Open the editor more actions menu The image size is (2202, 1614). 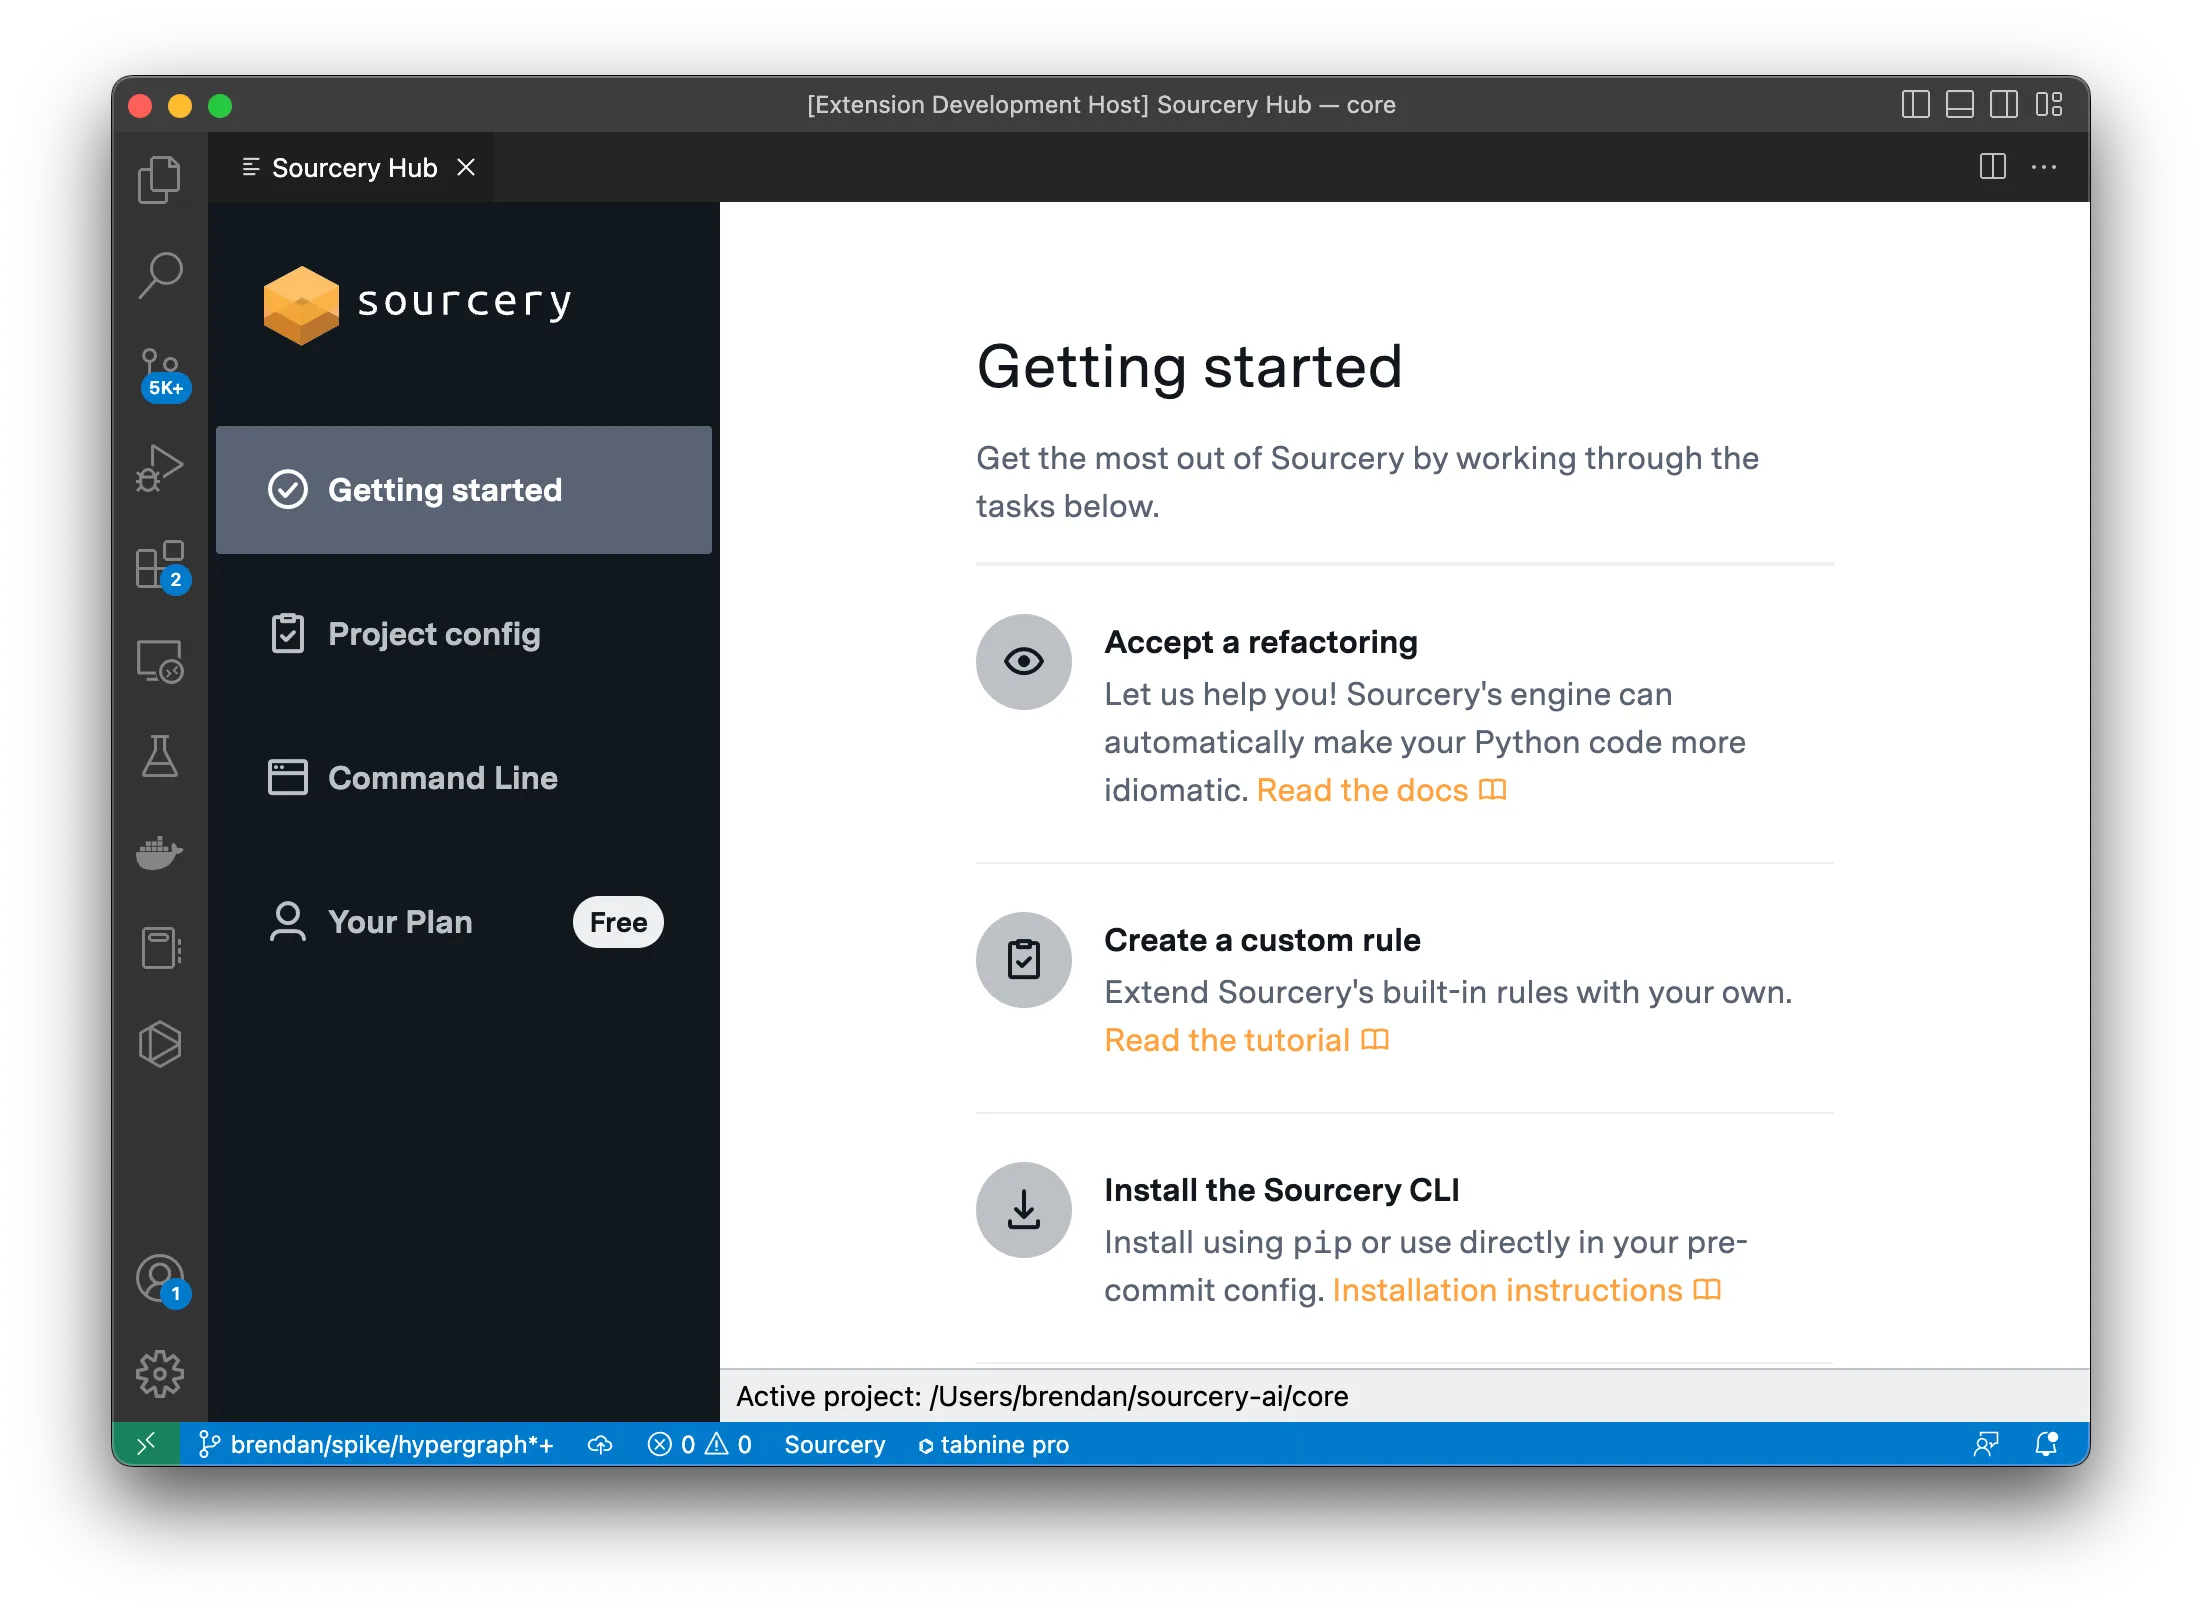click(x=2044, y=167)
